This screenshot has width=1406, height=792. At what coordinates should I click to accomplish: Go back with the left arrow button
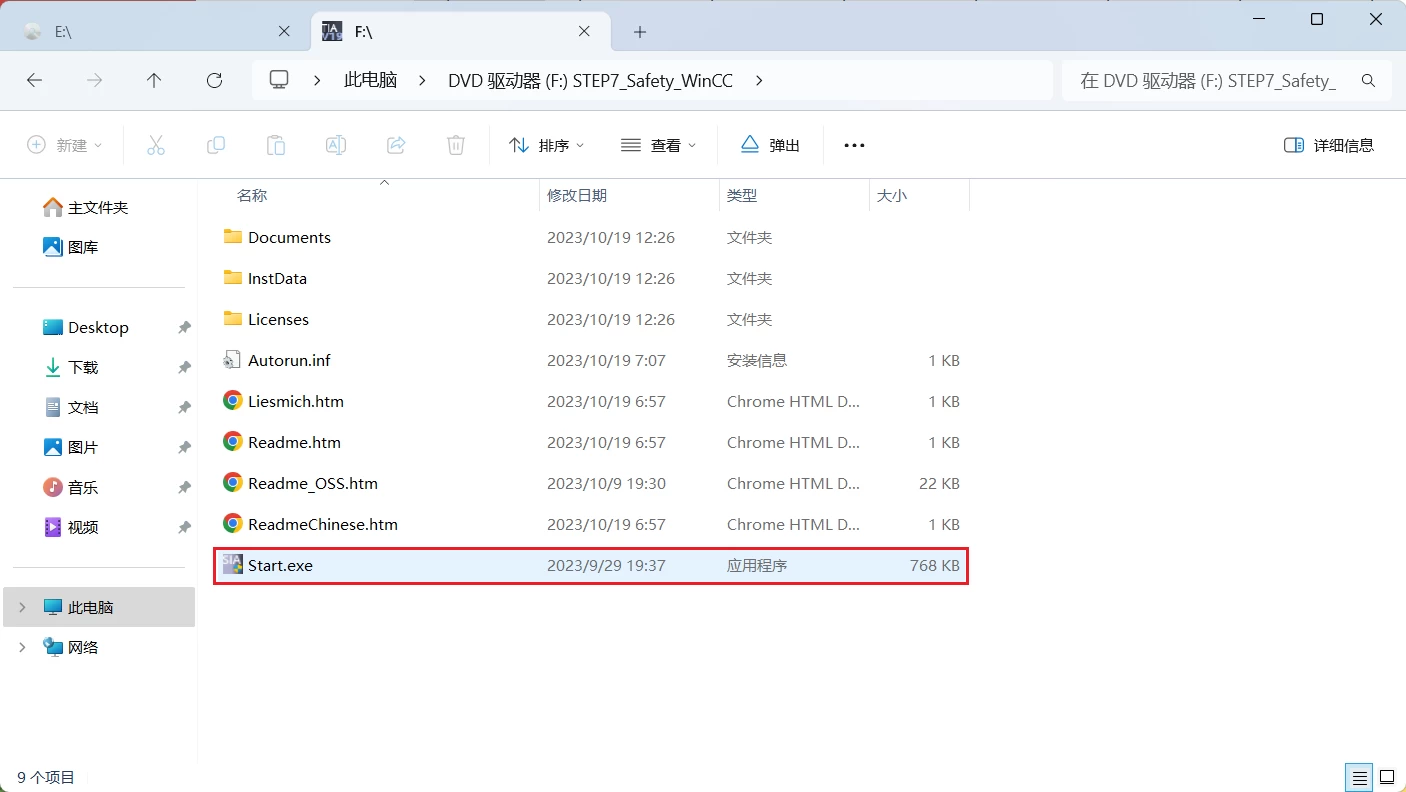point(35,81)
